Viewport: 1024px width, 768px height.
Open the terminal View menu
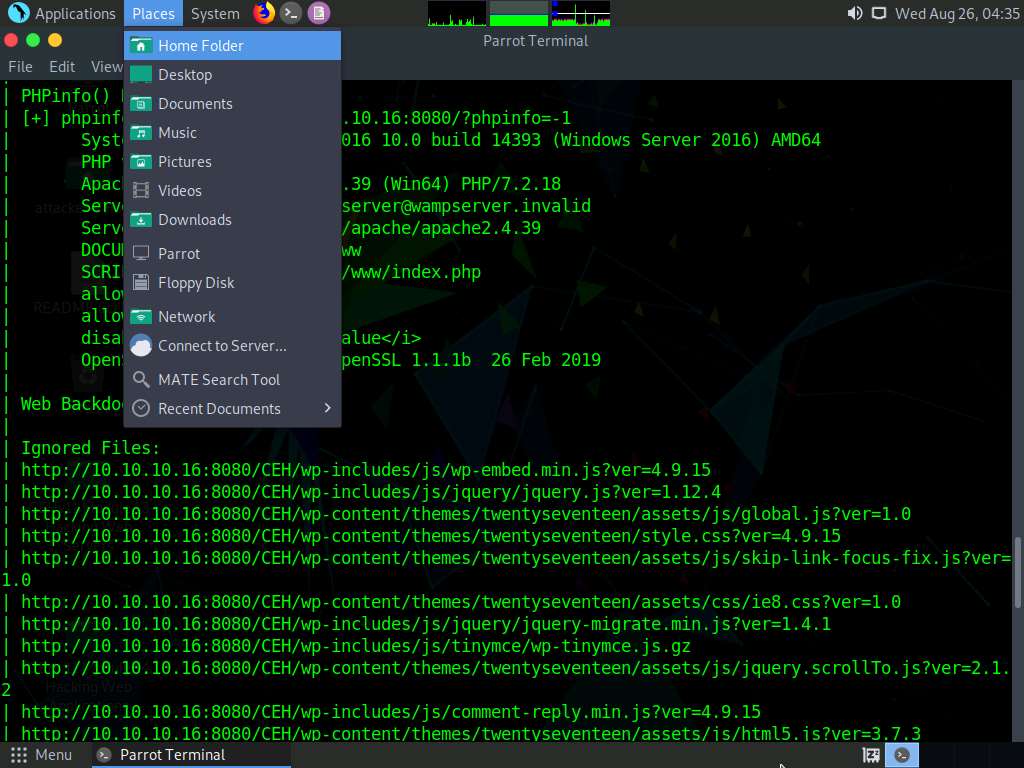[106, 67]
